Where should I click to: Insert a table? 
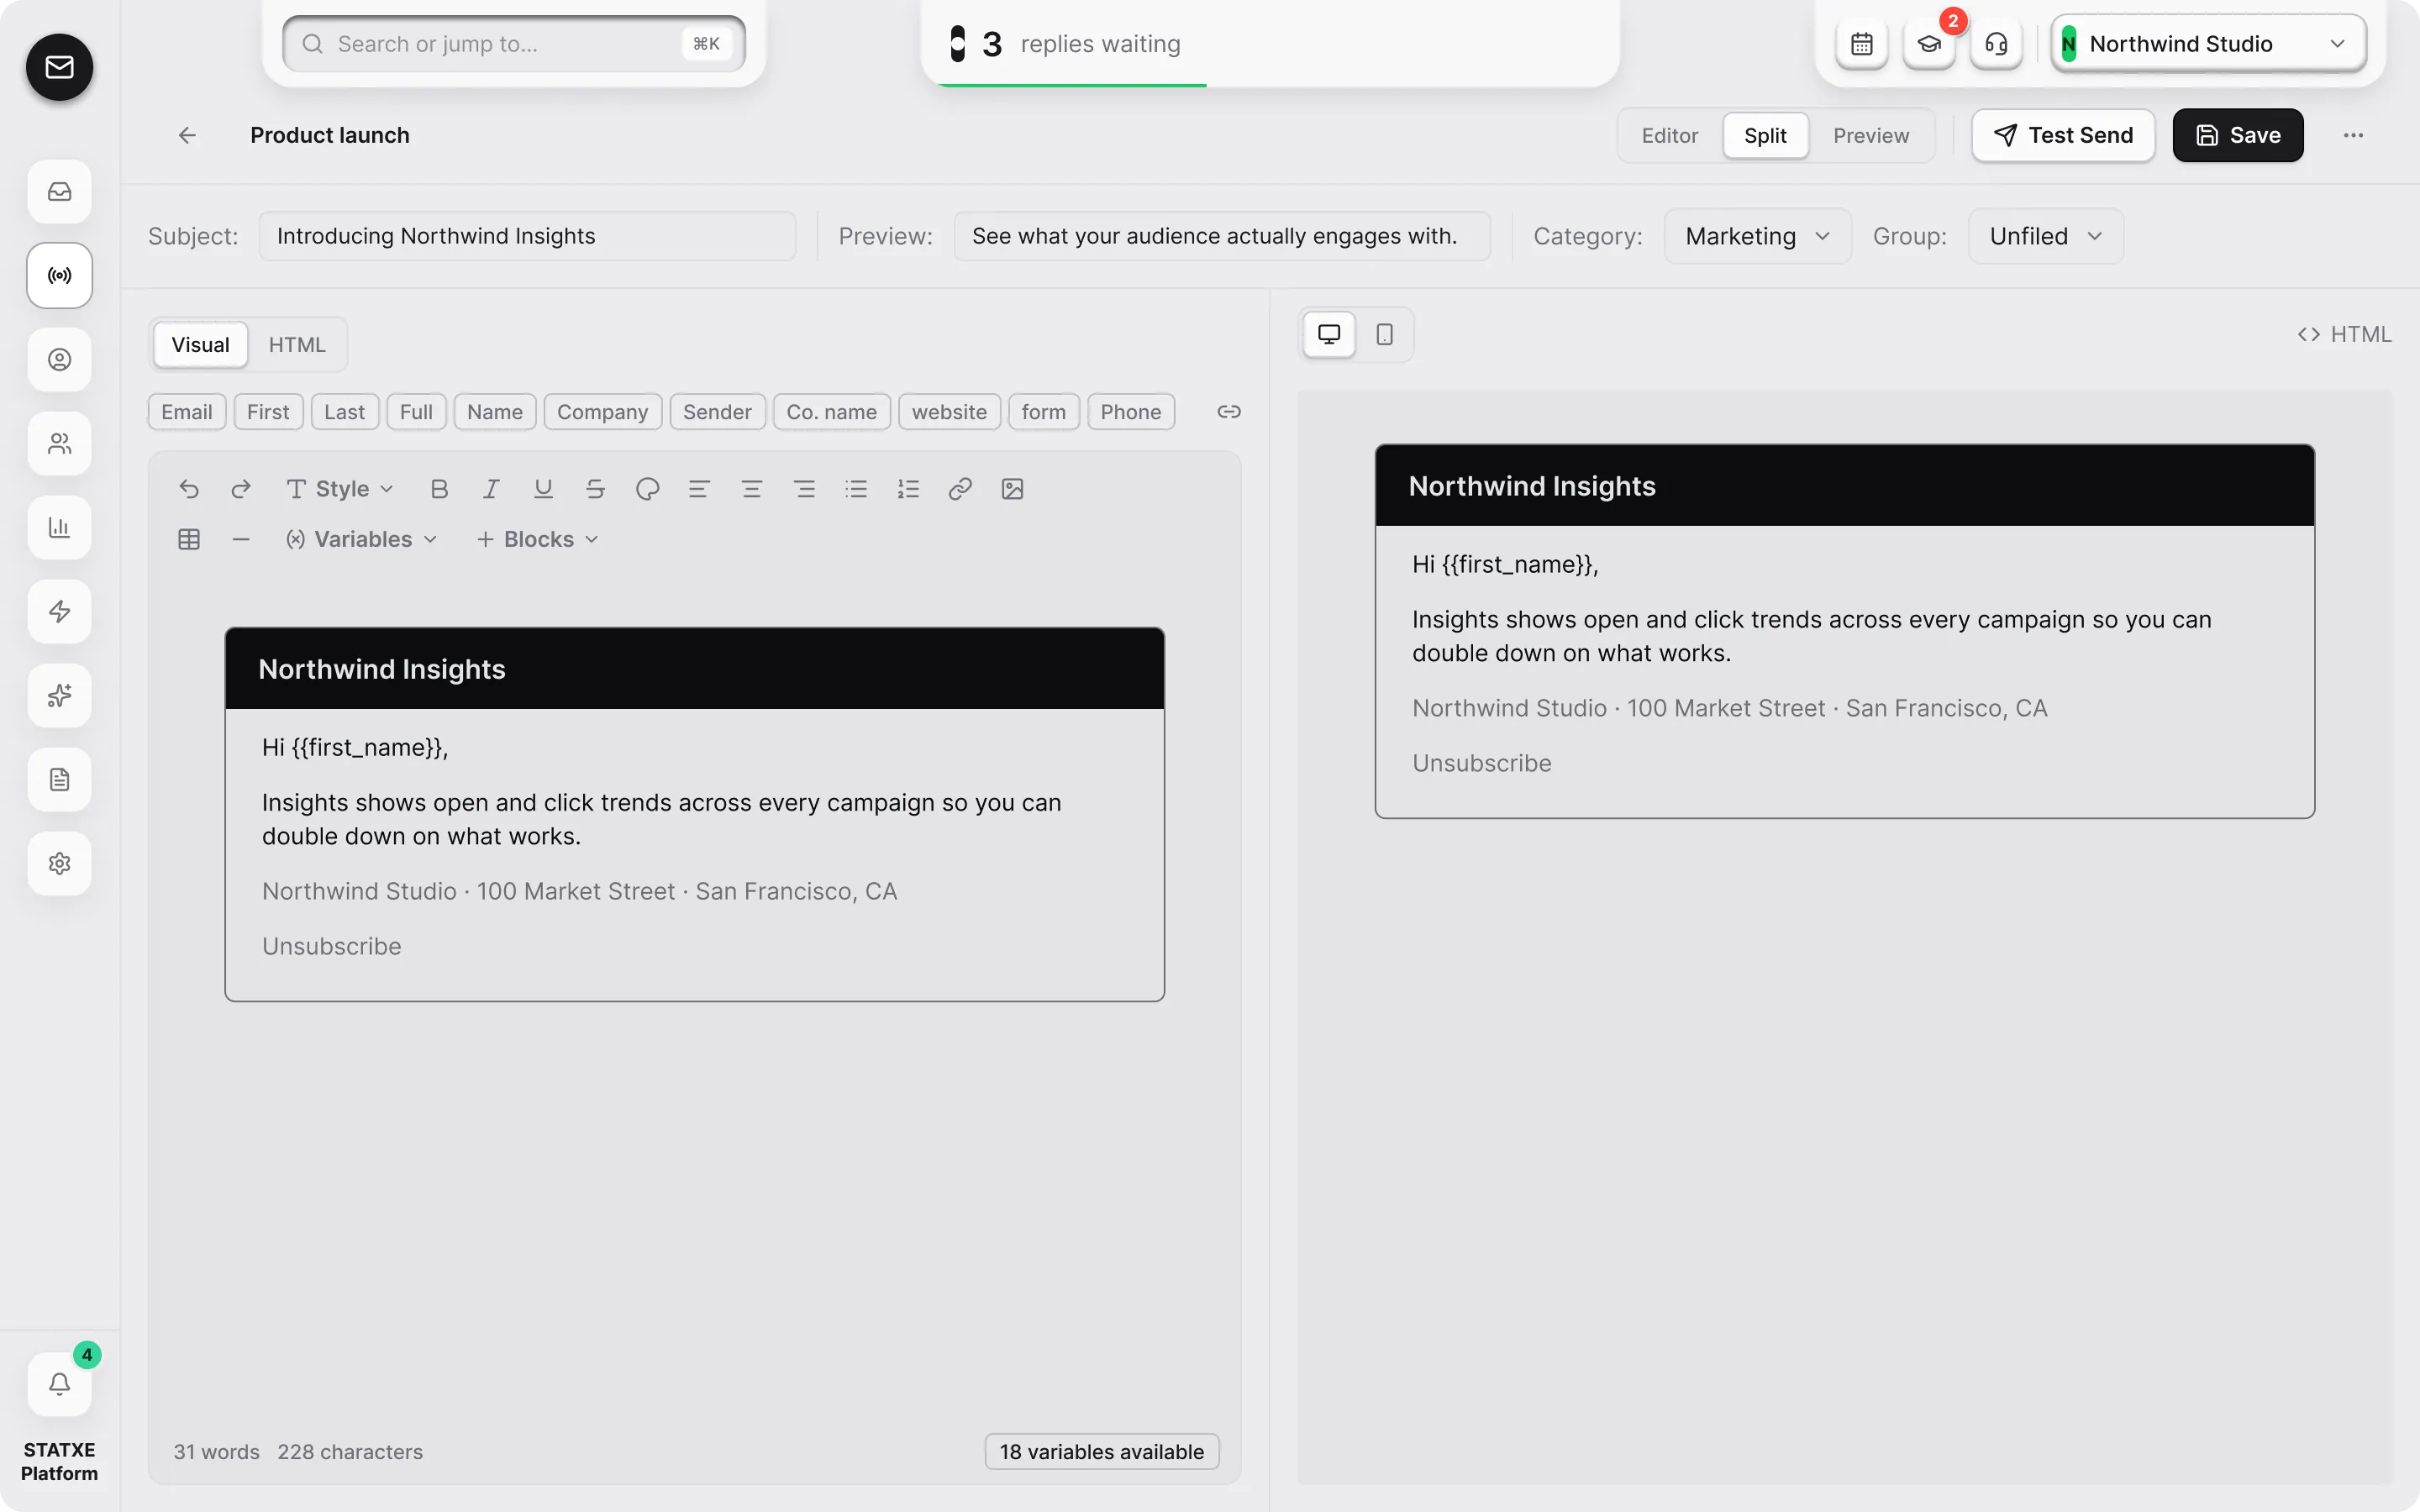pyautogui.click(x=189, y=540)
